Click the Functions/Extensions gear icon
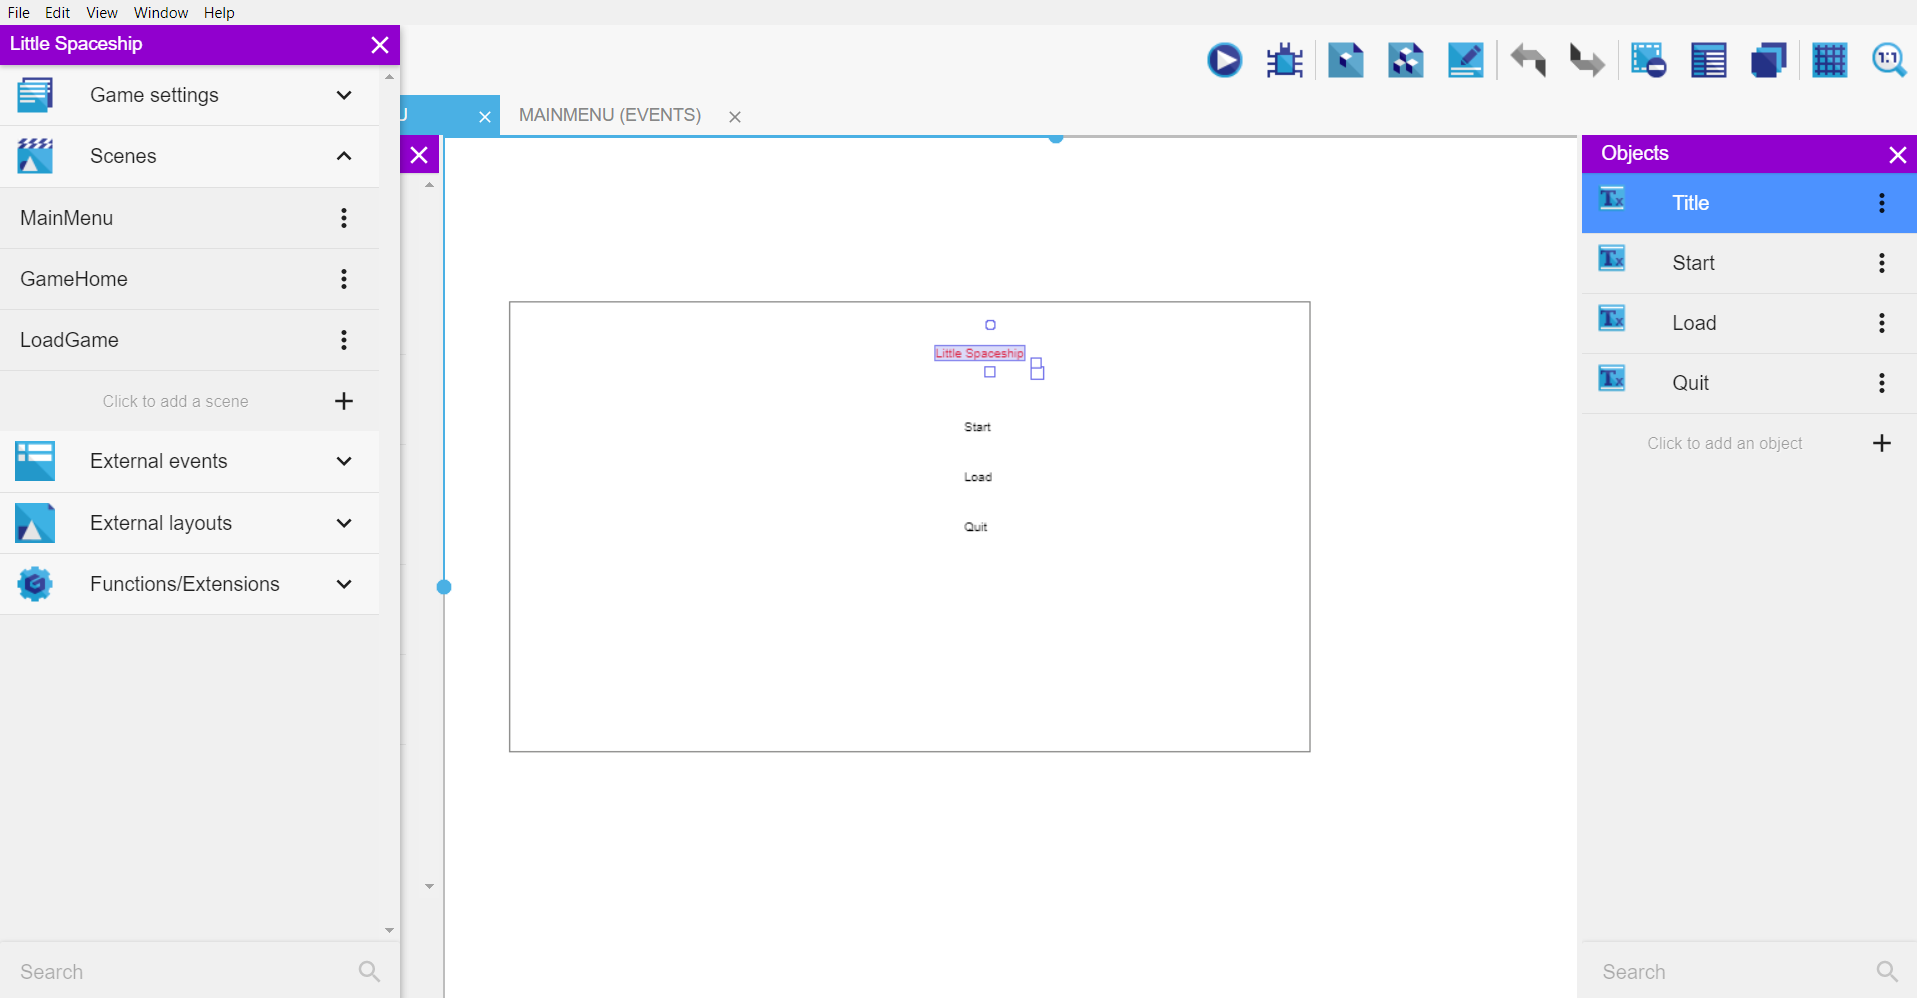Image resolution: width=1917 pixels, height=998 pixels. pos(35,584)
